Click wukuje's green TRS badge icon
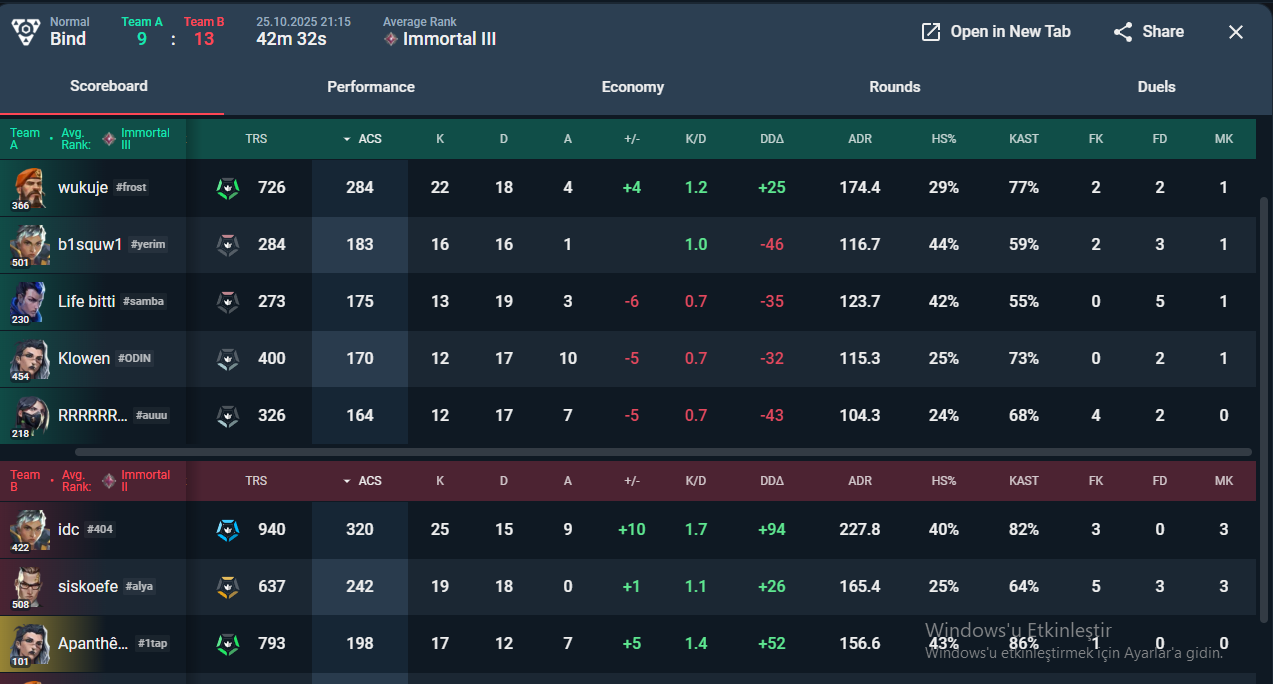This screenshot has height=684, width=1273. [x=228, y=187]
